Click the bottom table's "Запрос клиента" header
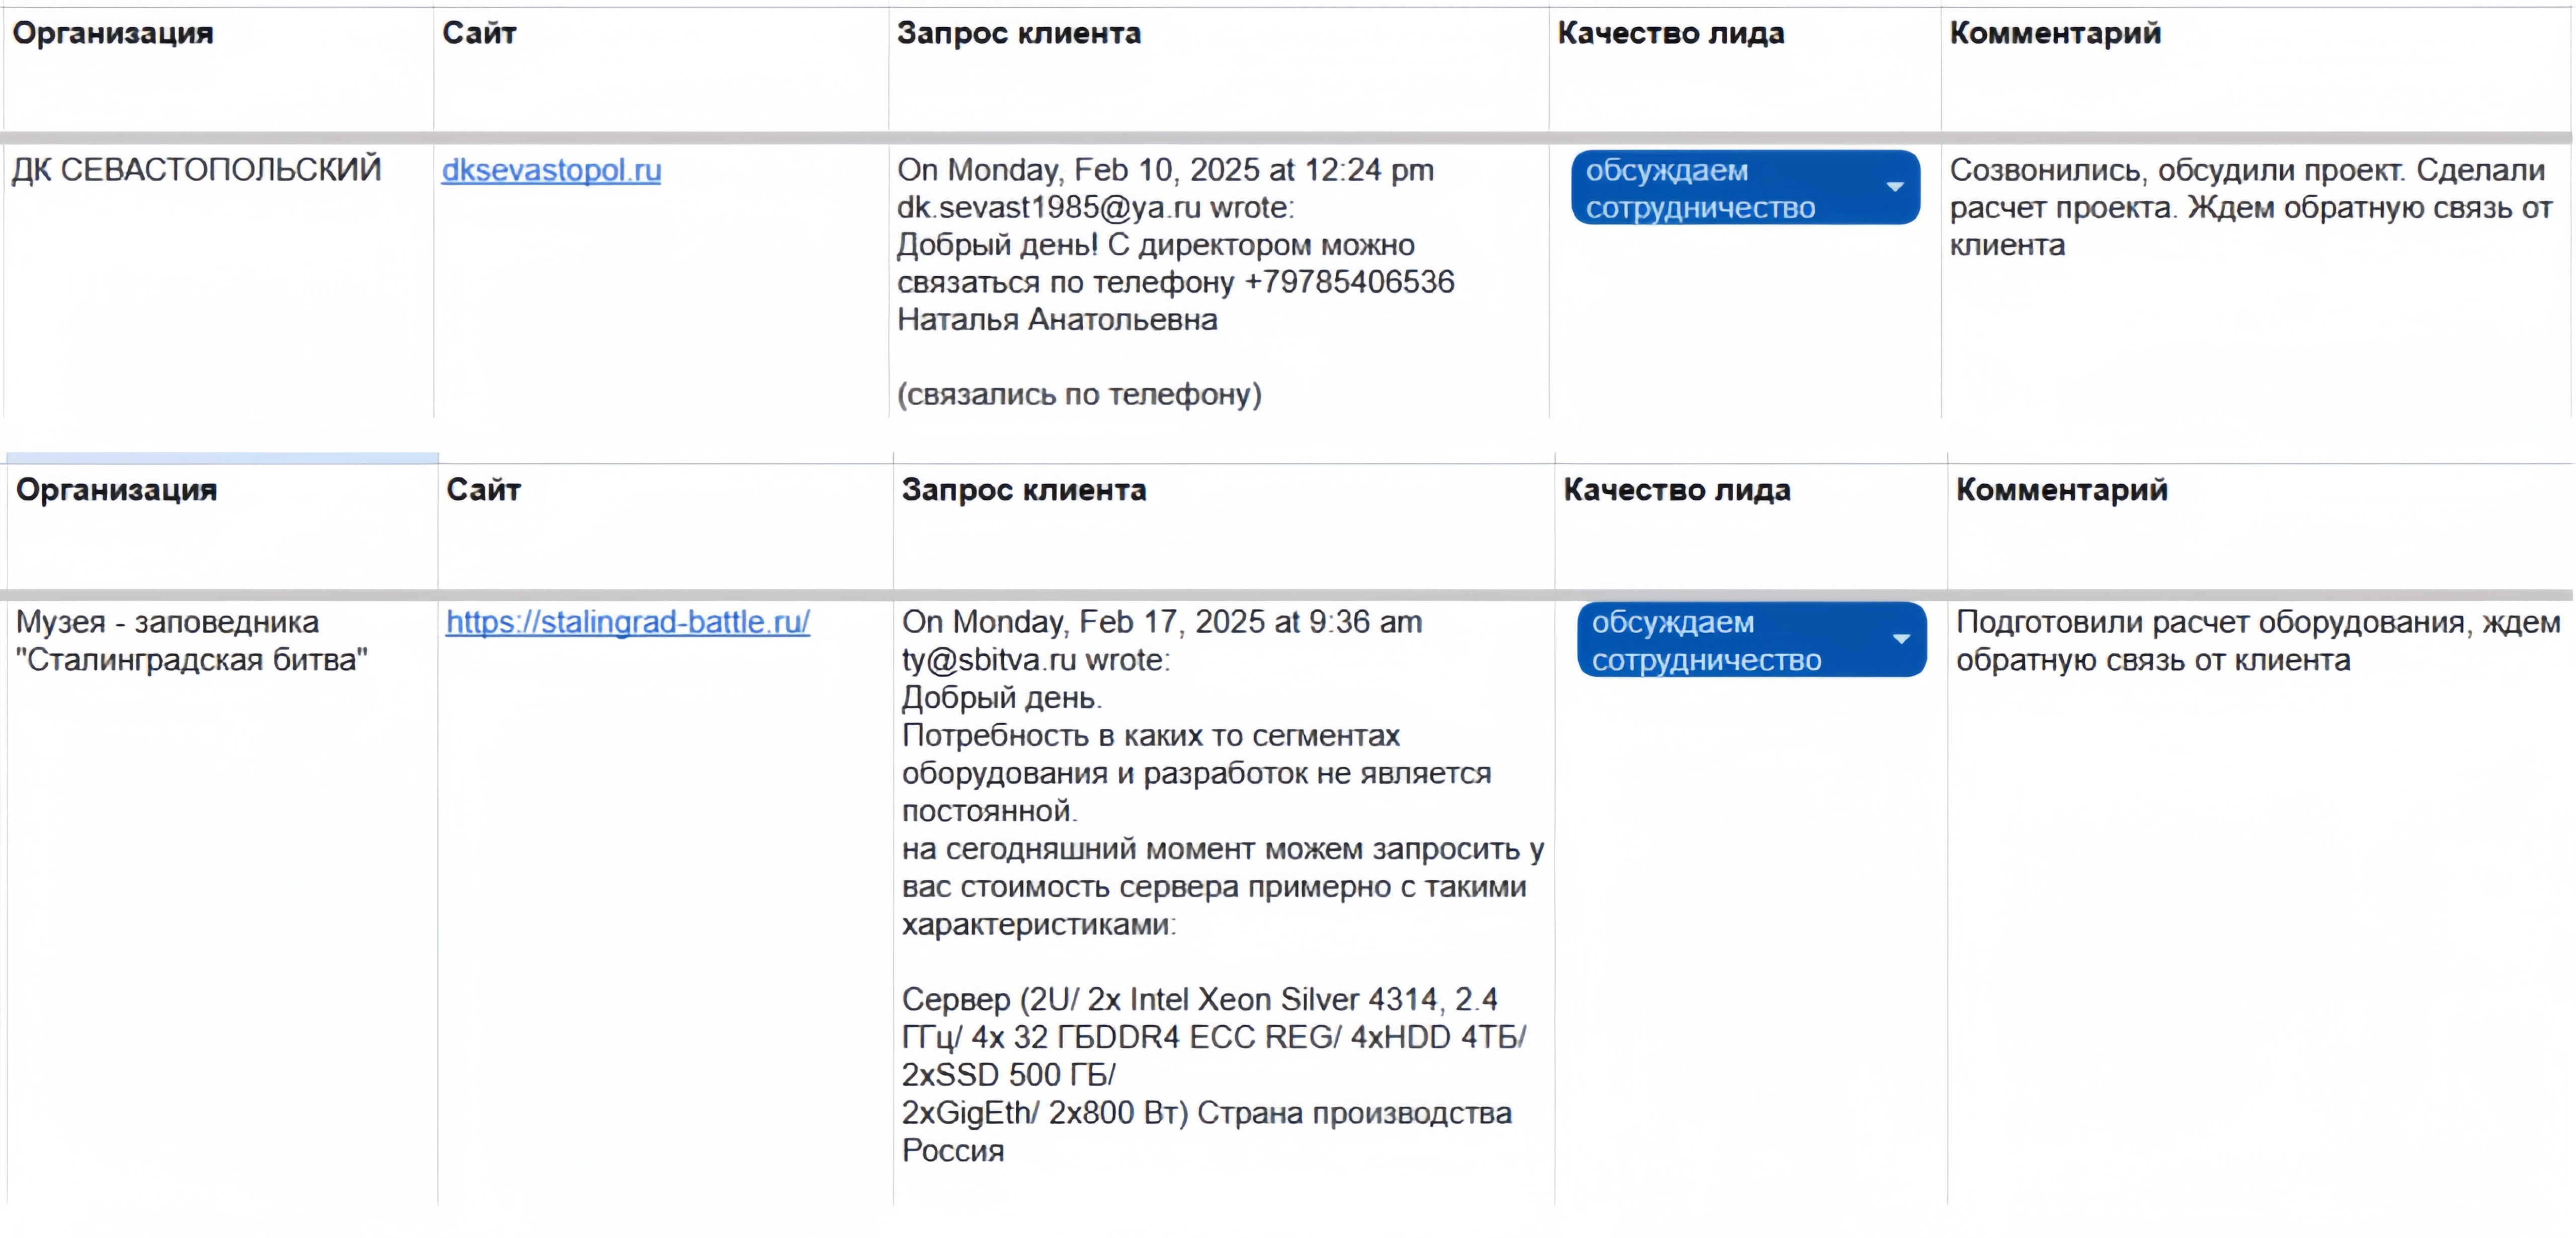 [x=1023, y=490]
